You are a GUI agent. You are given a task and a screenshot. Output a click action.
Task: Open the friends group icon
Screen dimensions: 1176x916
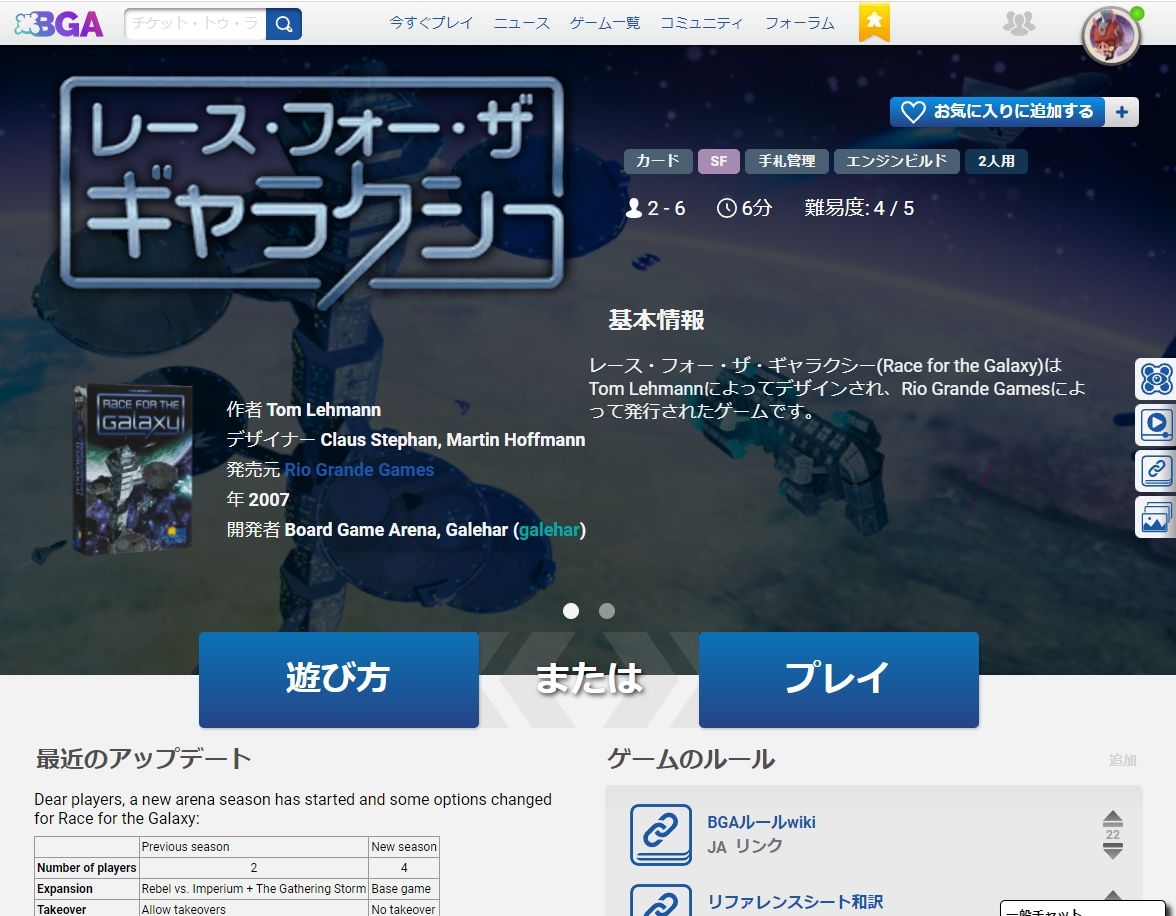(1018, 23)
